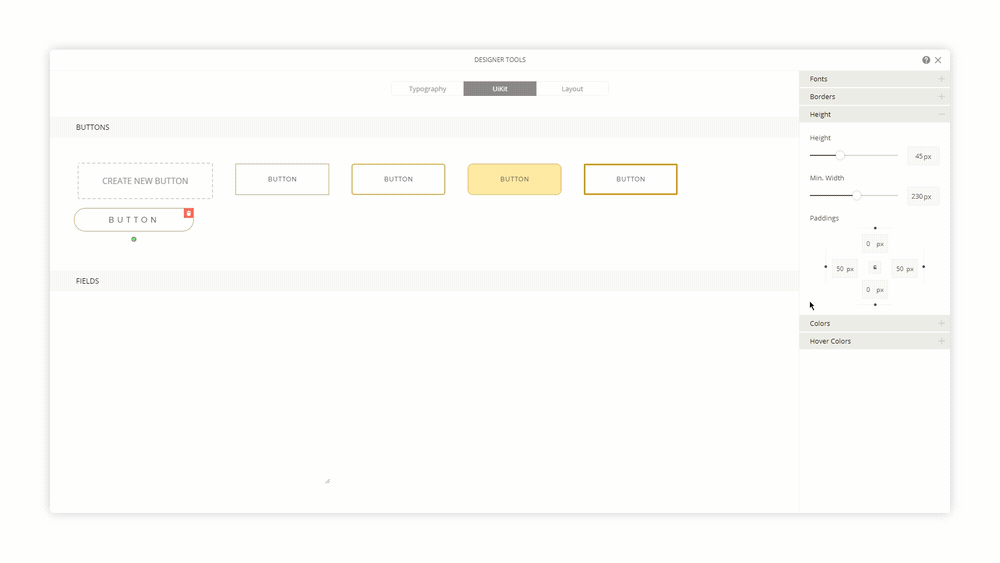Select the rounded pill BUTTON preset

(133, 220)
